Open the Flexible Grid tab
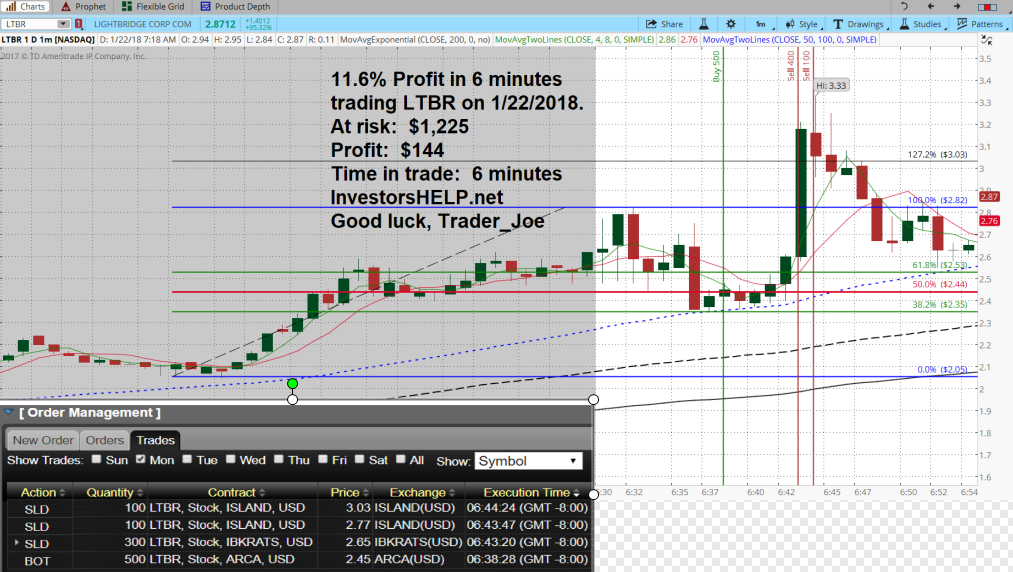Screen dimensions: 1013x572 point(153,6)
